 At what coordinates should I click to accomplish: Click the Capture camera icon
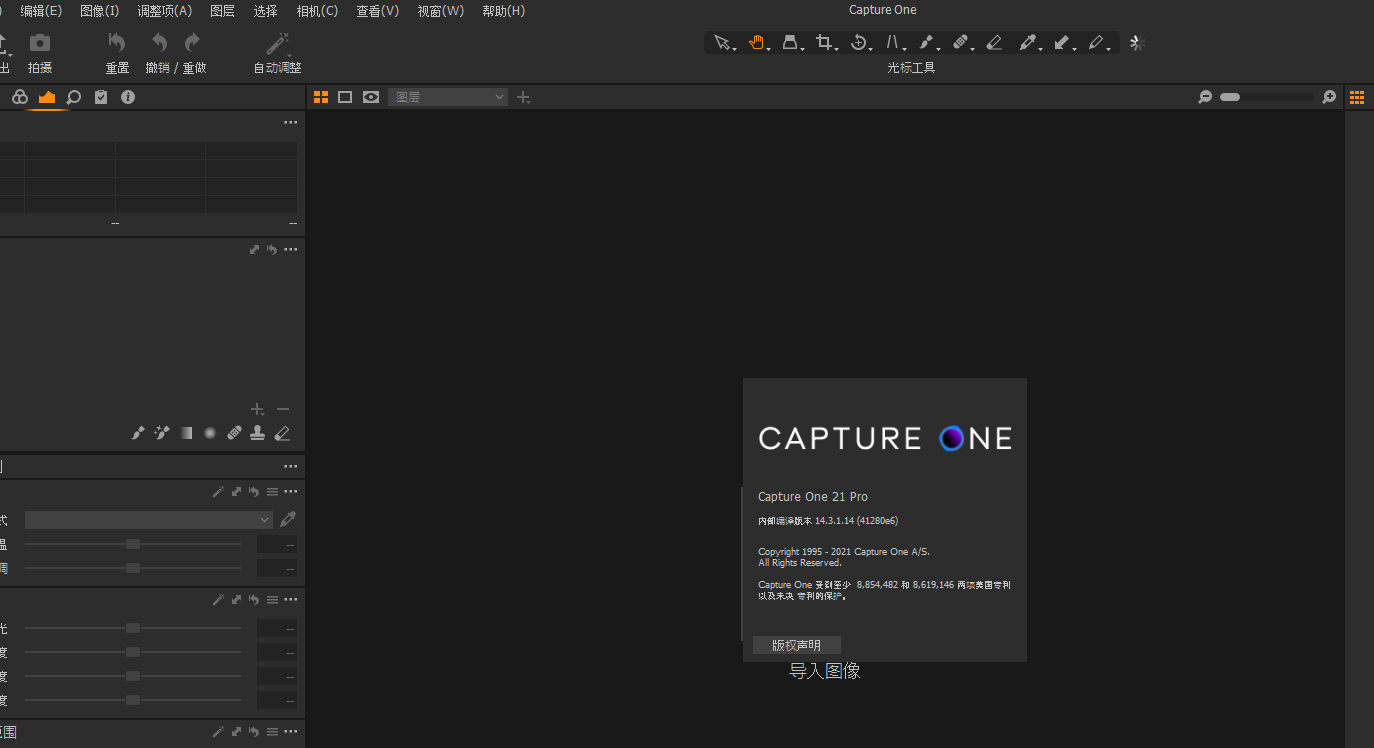[40, 43]
